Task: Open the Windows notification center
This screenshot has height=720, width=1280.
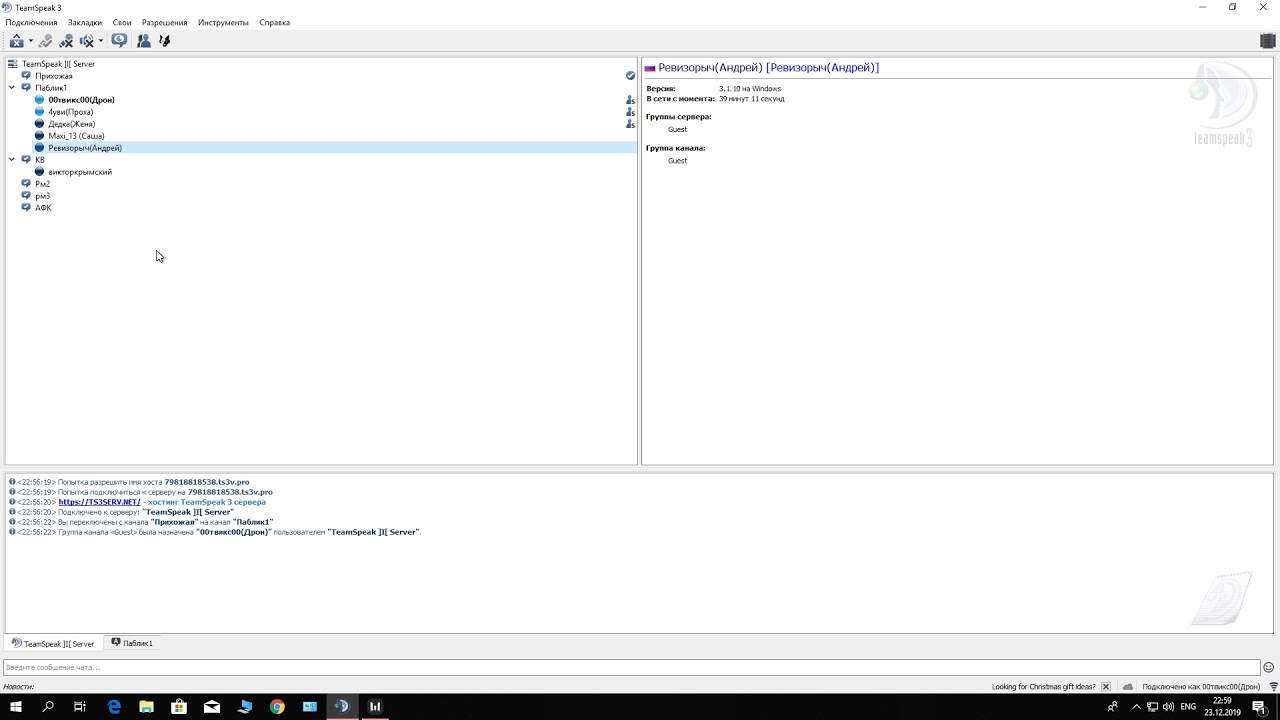Action: point(1260,707)
